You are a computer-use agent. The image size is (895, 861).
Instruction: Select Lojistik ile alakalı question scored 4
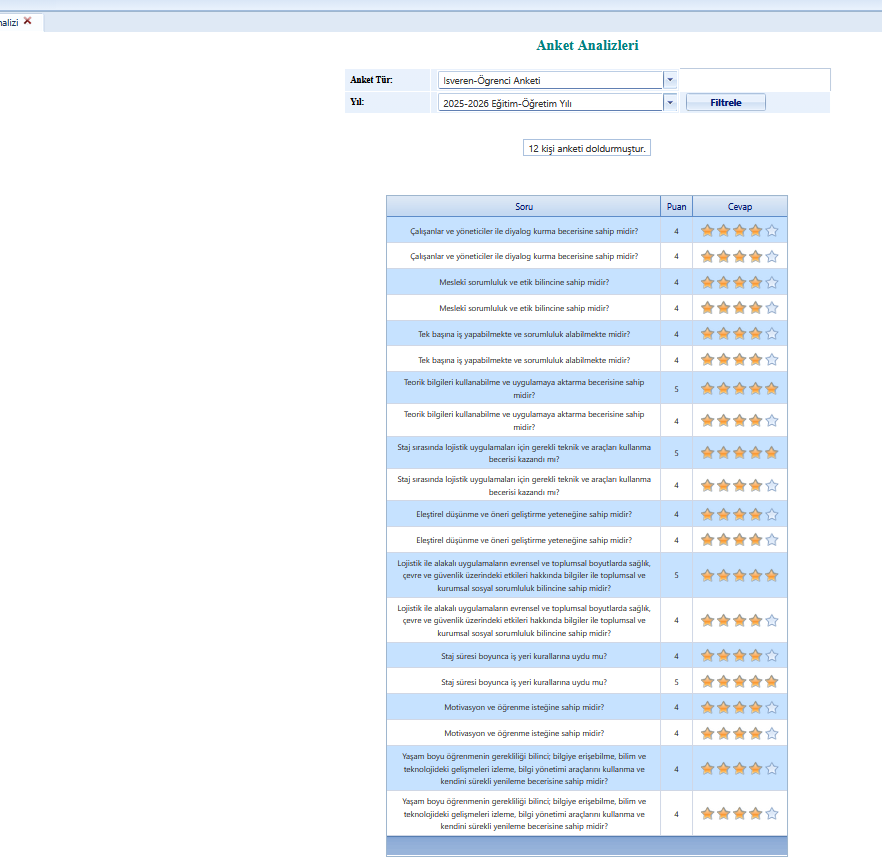(x=524, y=621)
